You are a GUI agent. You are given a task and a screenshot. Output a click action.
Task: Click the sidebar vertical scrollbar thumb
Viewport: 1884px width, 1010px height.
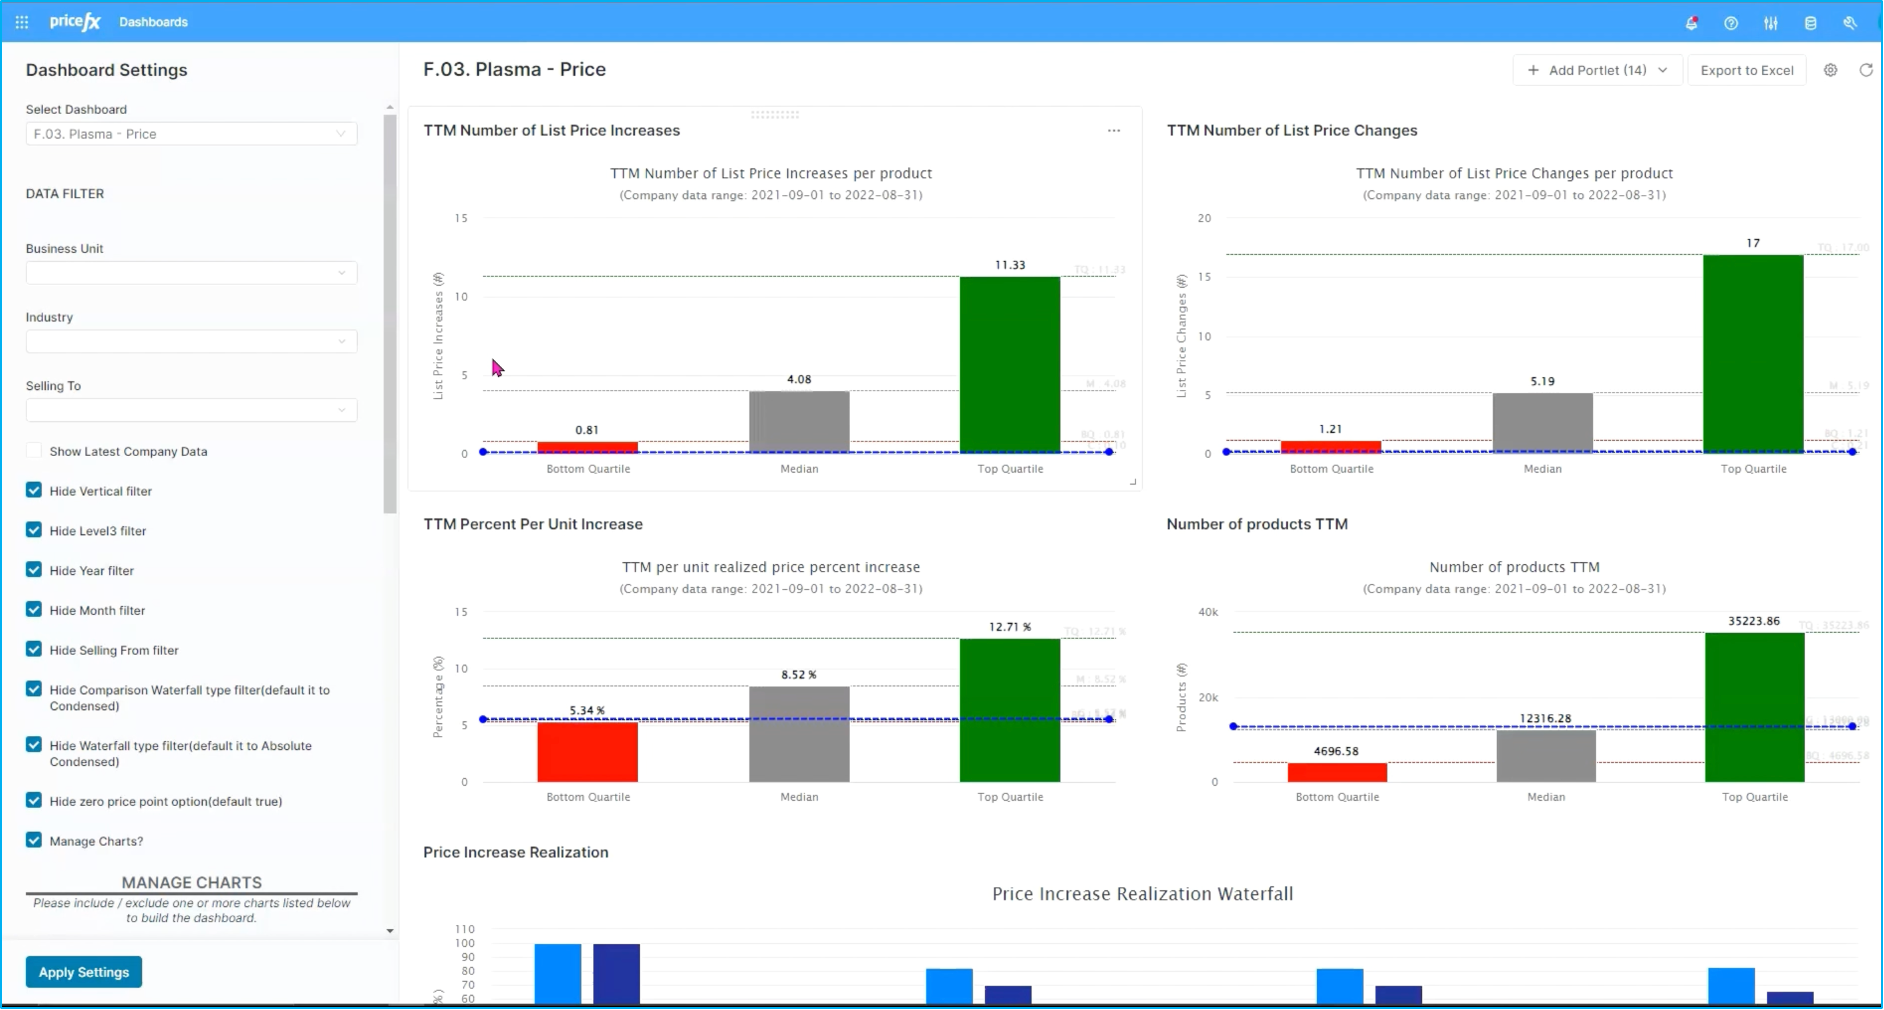coord(390,315)
